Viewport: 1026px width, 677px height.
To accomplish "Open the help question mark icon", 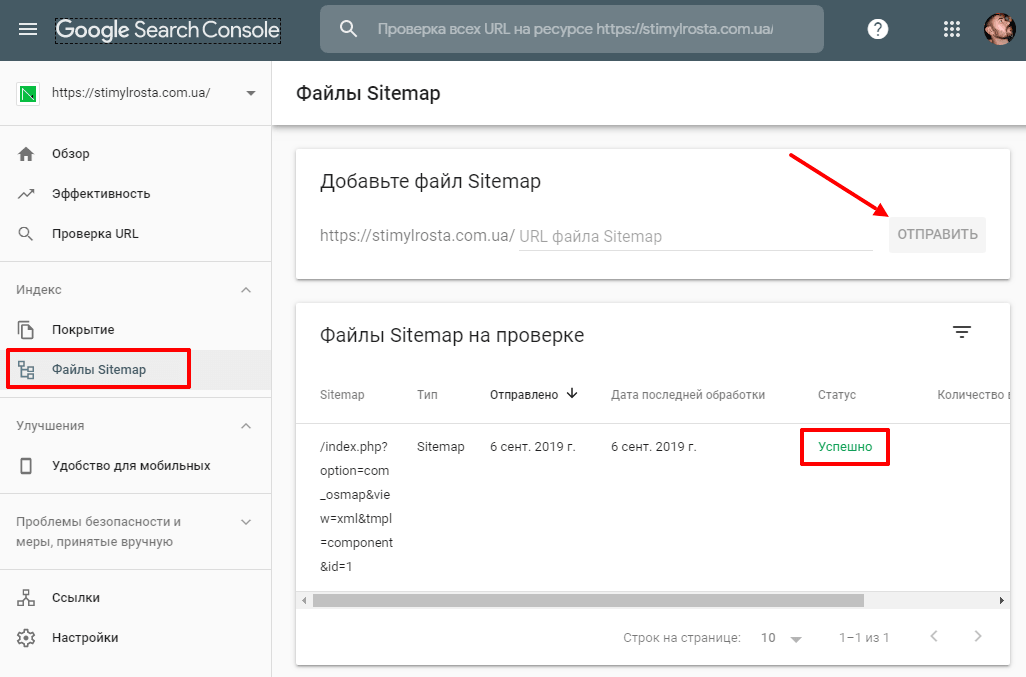I will [x=877, y=29].
